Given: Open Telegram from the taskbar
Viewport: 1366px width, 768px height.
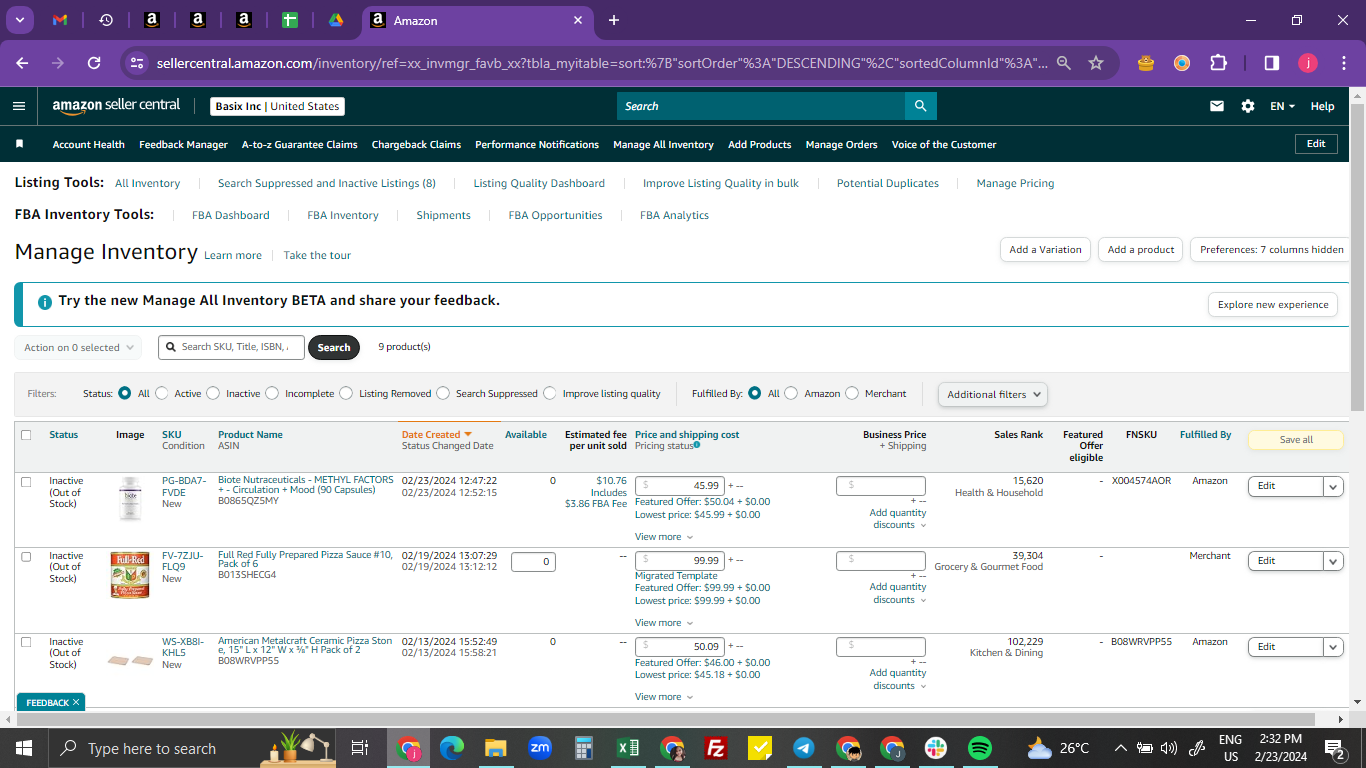Looking at the screenshot, I should [x=804, y=748].
